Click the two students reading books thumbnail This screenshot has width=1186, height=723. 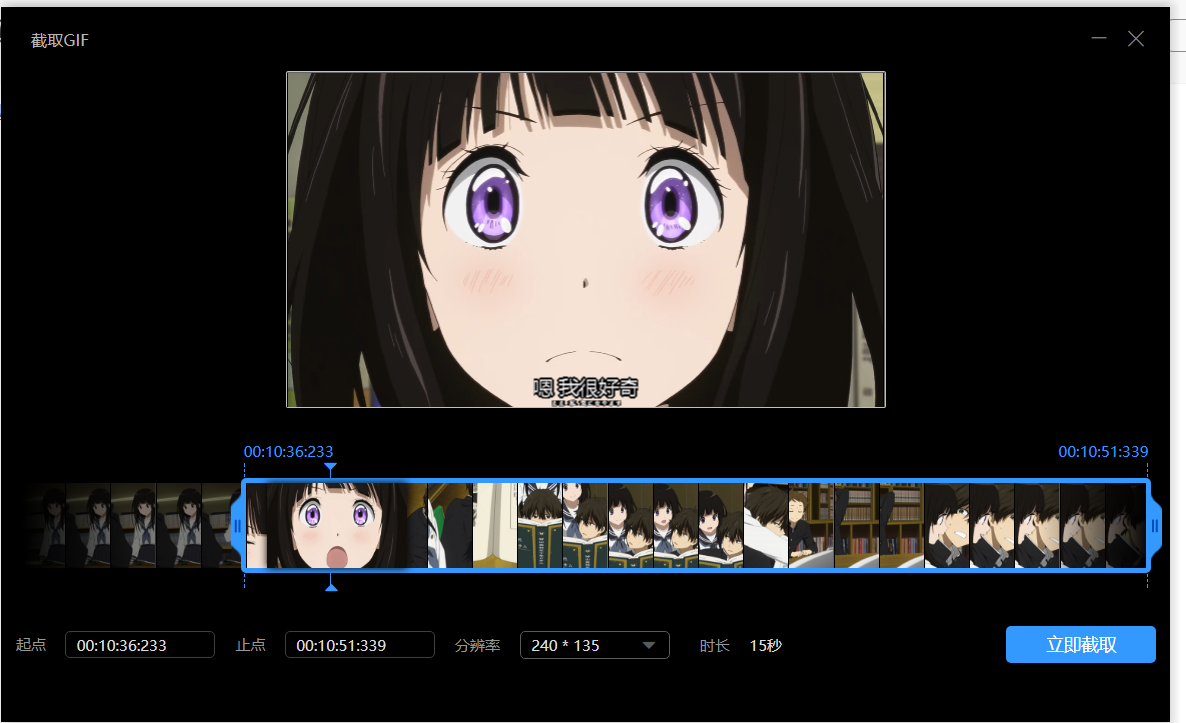click(x=540, y=526)
